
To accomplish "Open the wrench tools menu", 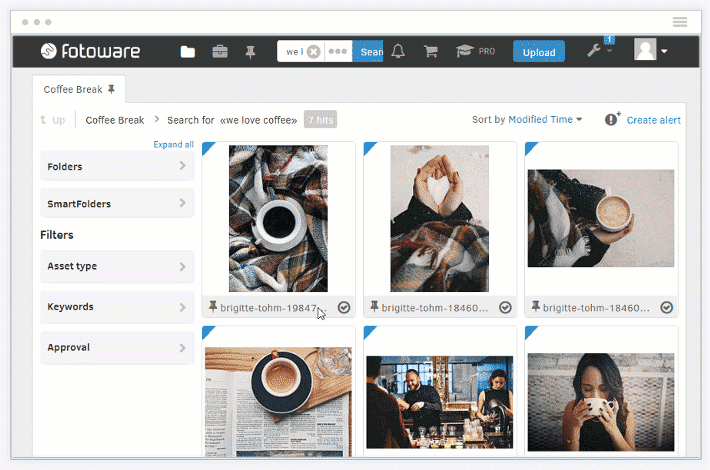I will click(595, 51).
